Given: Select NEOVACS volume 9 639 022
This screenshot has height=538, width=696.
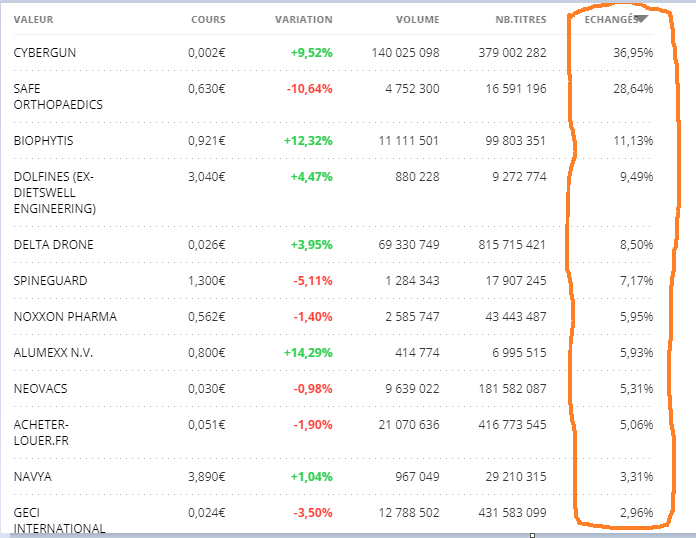Looking at the screenshot, I should point(412,388).
